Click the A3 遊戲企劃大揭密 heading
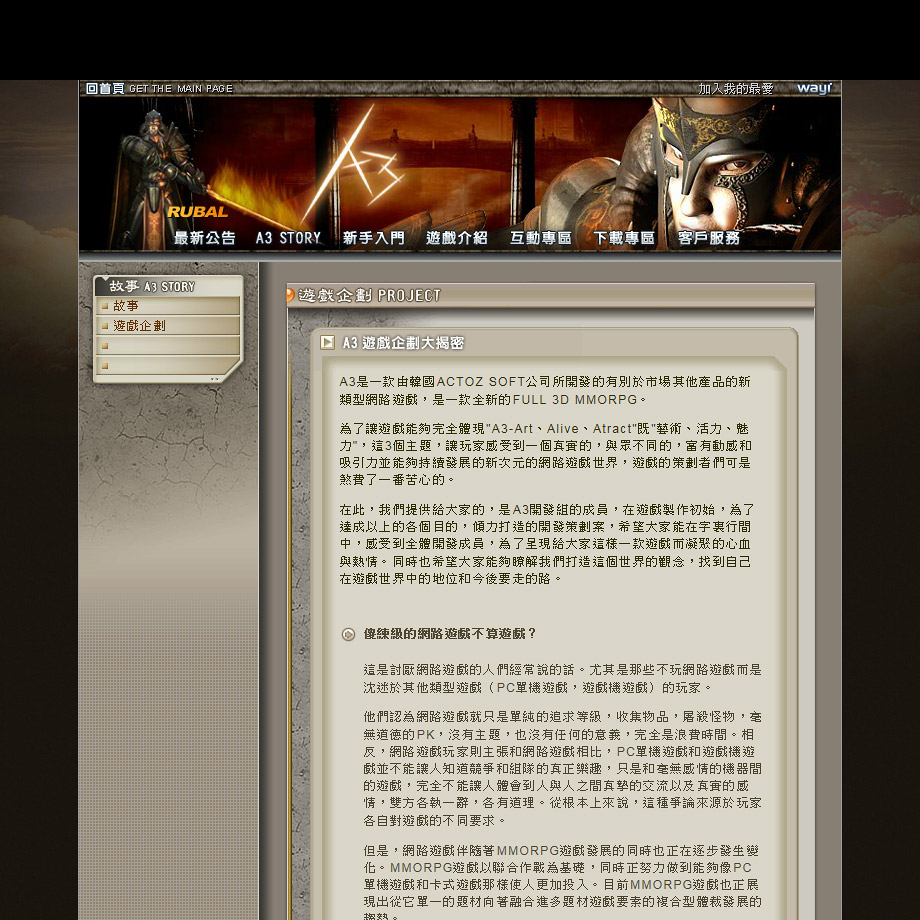920x920 pixels. click(x=403, y=343)
